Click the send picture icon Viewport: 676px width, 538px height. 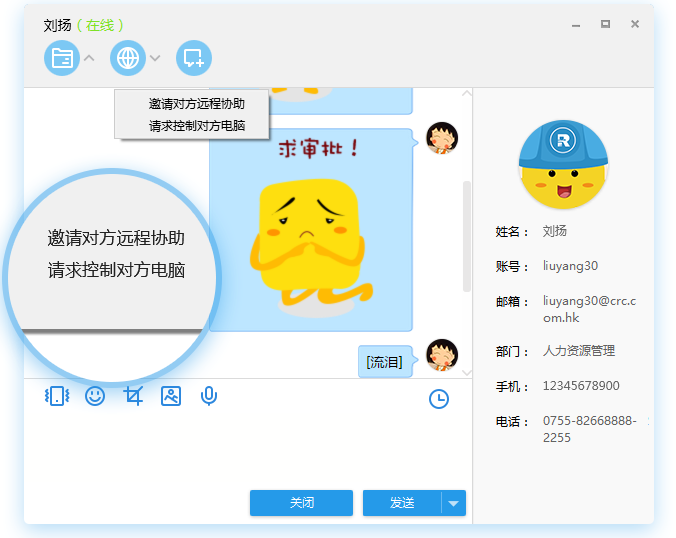[x=171, y=397]
